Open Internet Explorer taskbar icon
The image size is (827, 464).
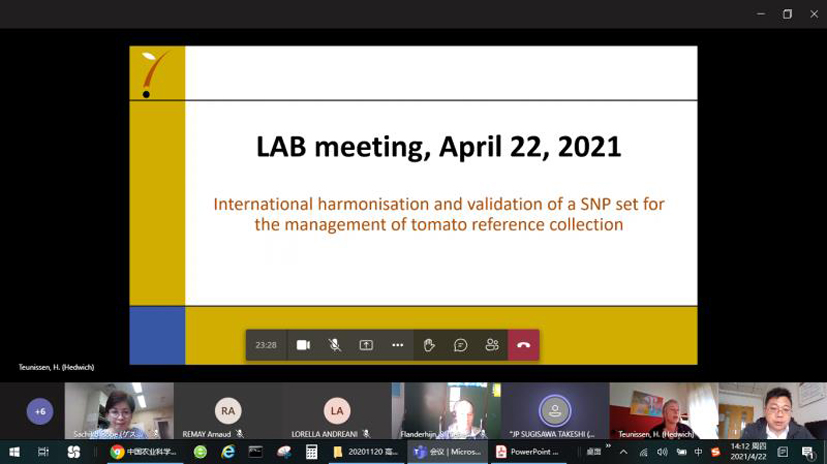point(228,452)
